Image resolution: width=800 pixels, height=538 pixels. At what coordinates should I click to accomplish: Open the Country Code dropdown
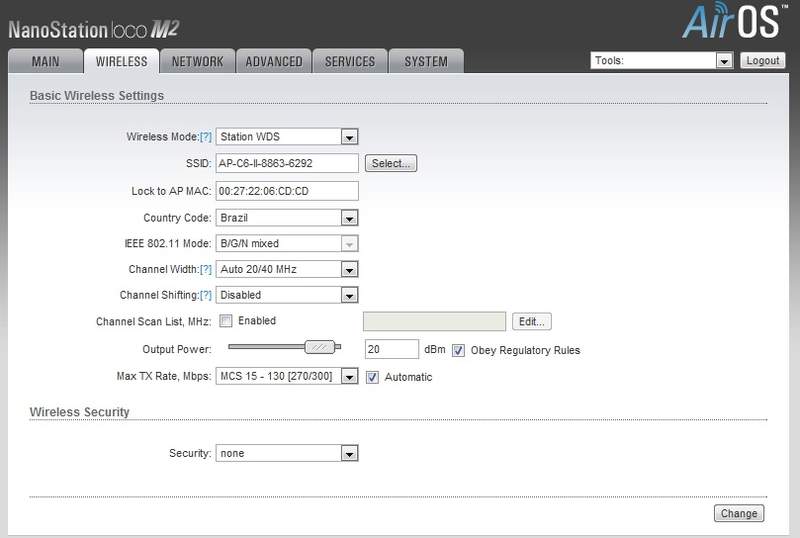pyautogui.click(x=287, y=218)
